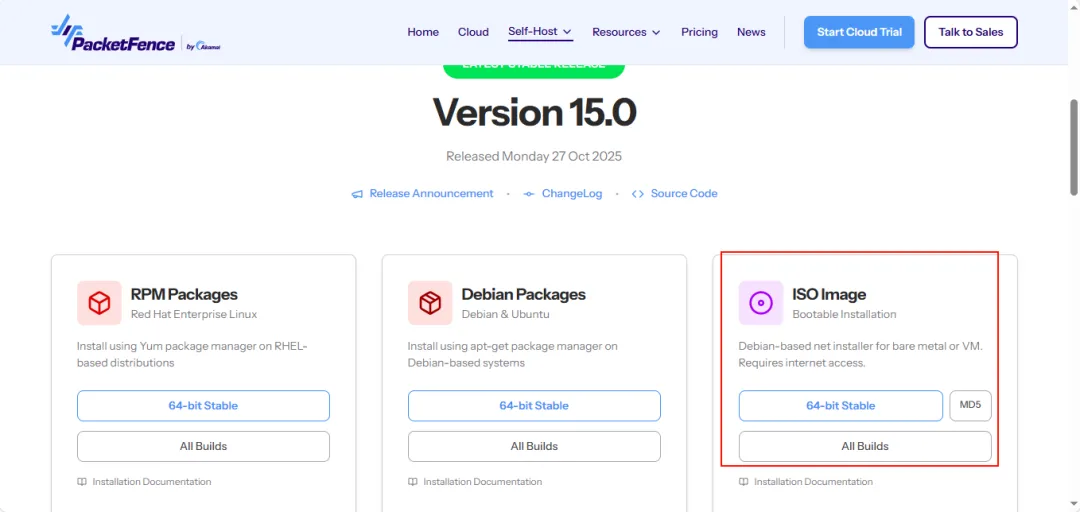
Task: Click the PacketFence logo
Action: [135, 33]
